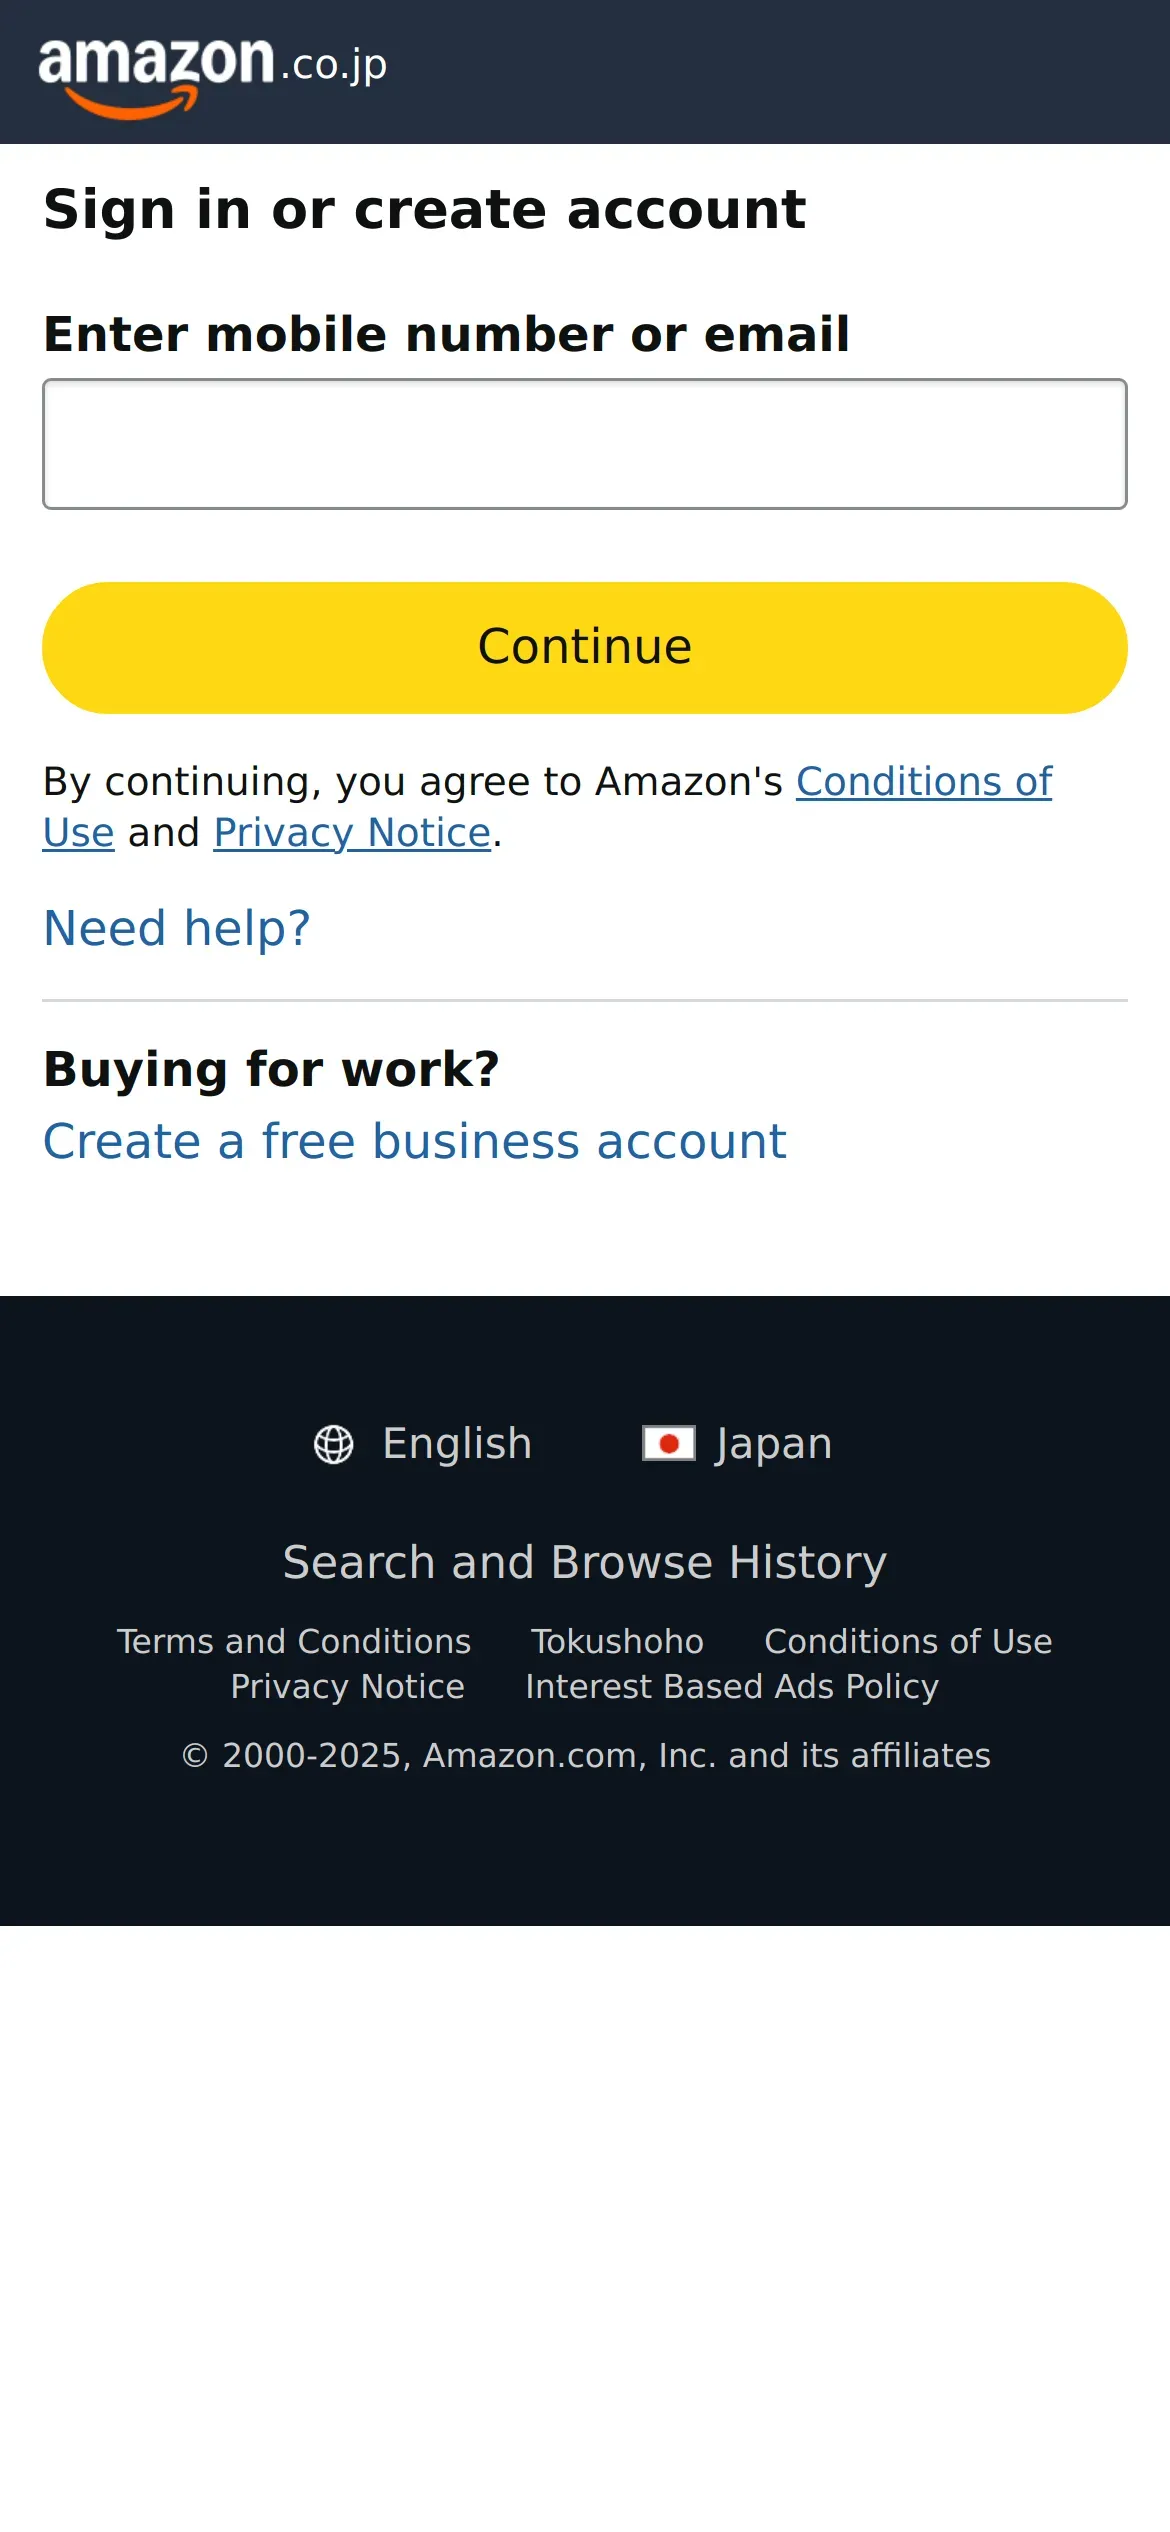Click the Amazon.co.jp logo
Screen dimensions: 1170x2532
click(x=212, y=68)
